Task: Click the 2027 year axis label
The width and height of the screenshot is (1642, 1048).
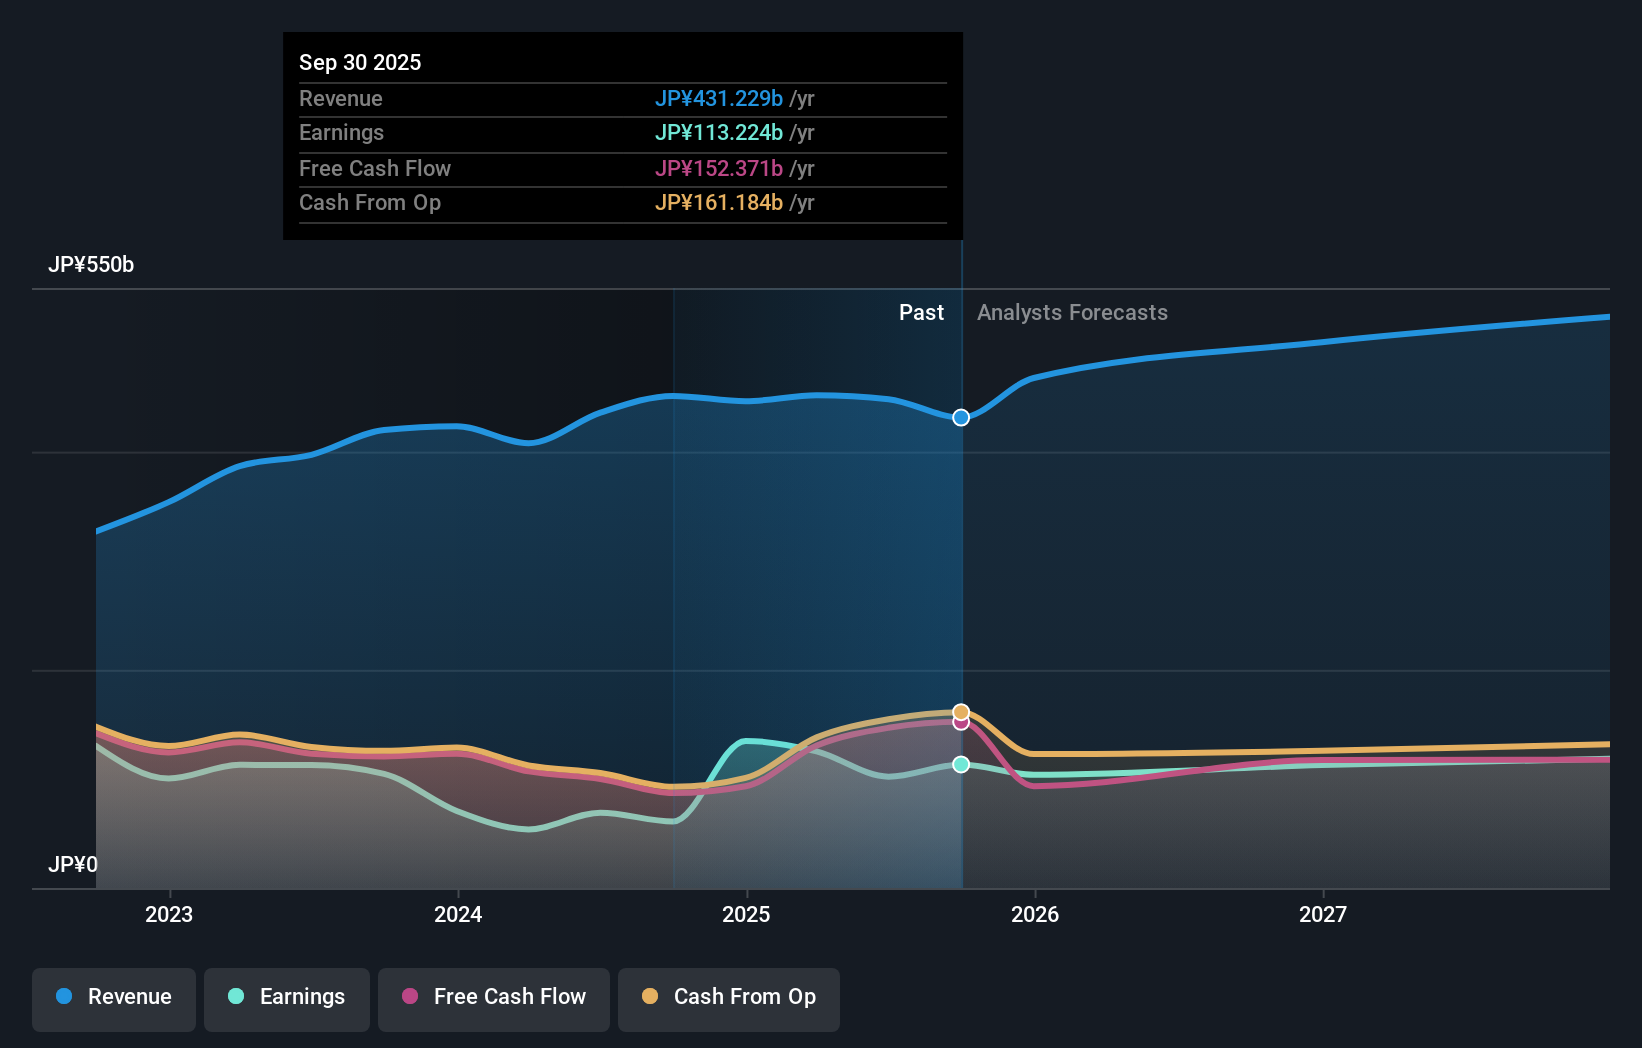Action: click(1324, 914)
